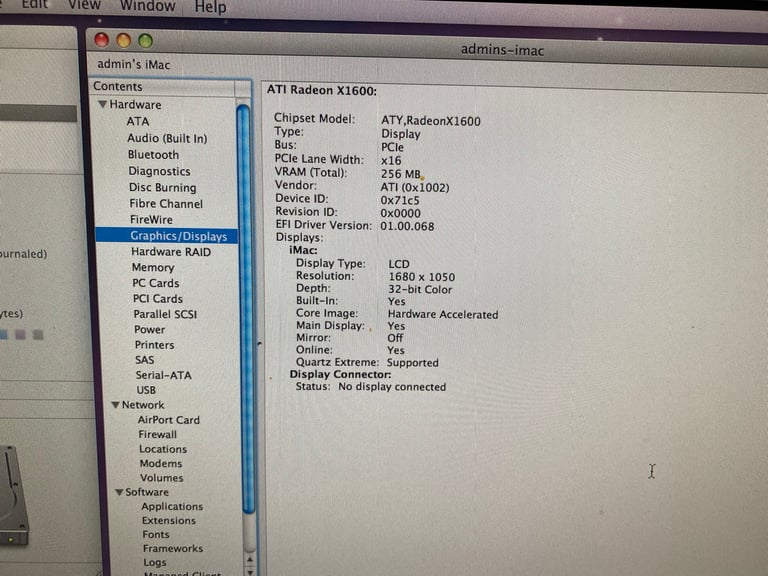Select Volumes under Network
The width and height of the screenshot is (768, 576).
click(x=162, y=478)
